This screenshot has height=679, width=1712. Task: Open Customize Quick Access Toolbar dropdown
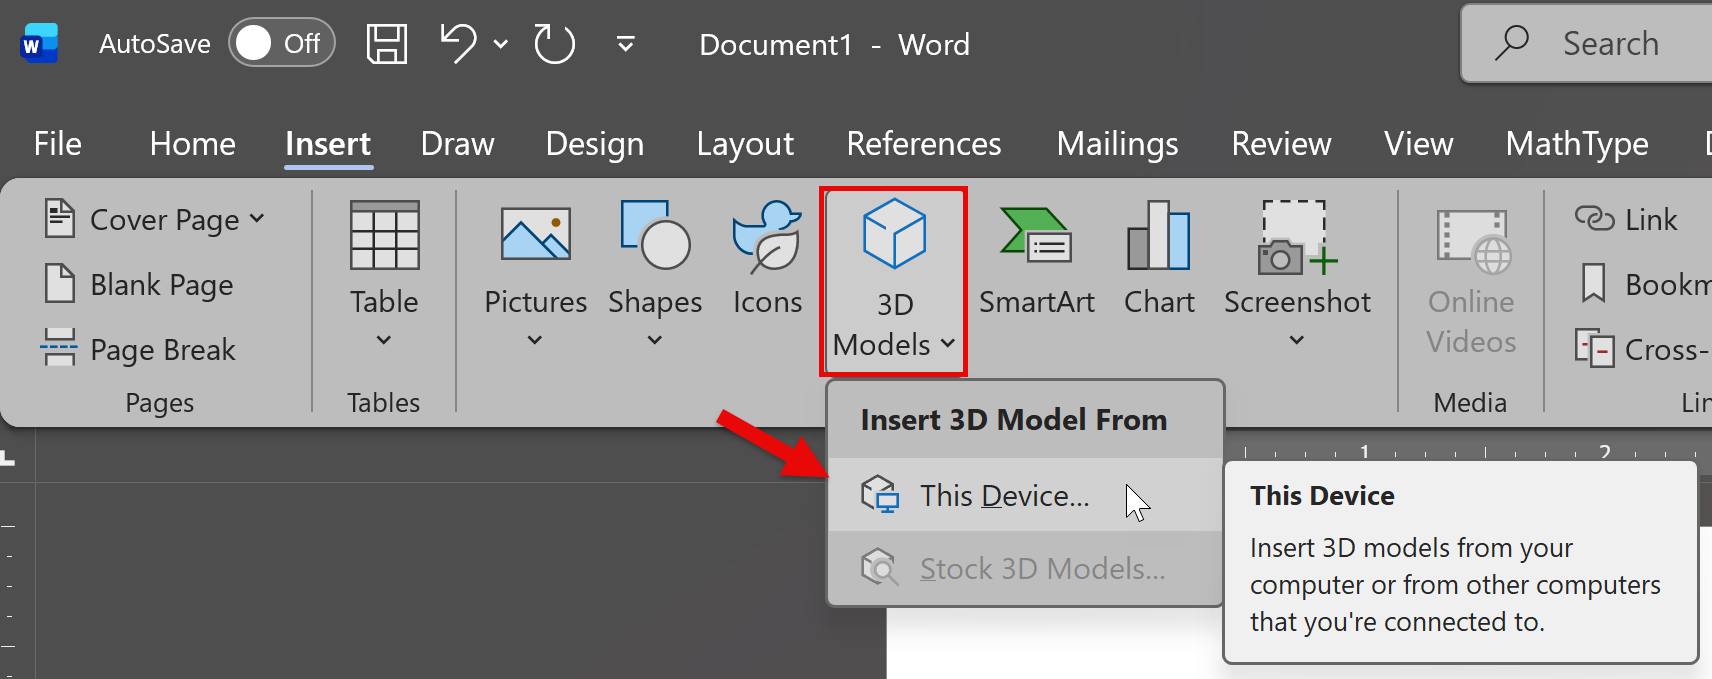[626, 44]
